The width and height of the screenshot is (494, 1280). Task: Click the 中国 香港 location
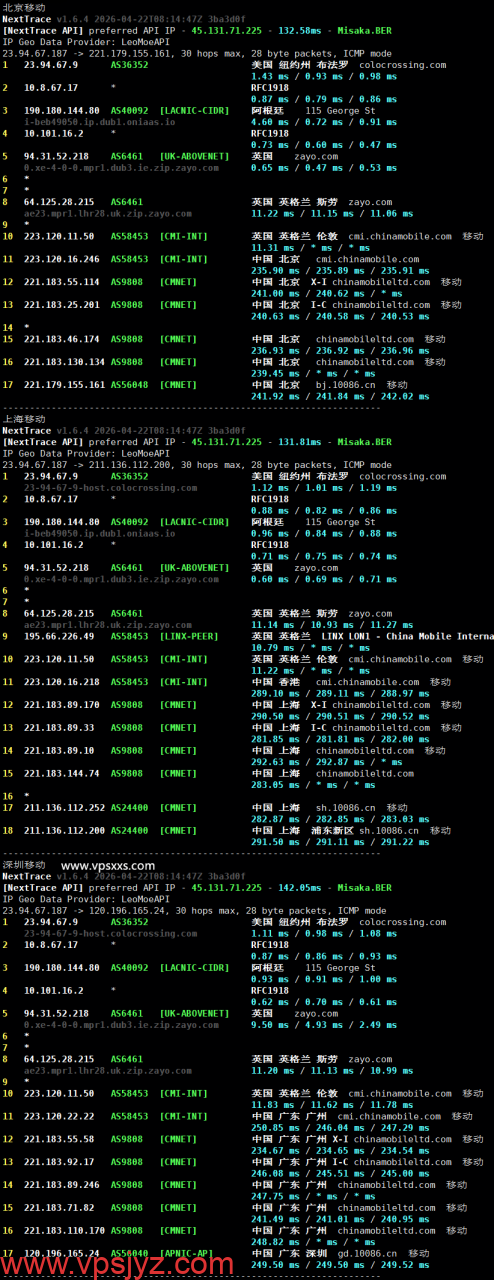(x=275, y=682)
